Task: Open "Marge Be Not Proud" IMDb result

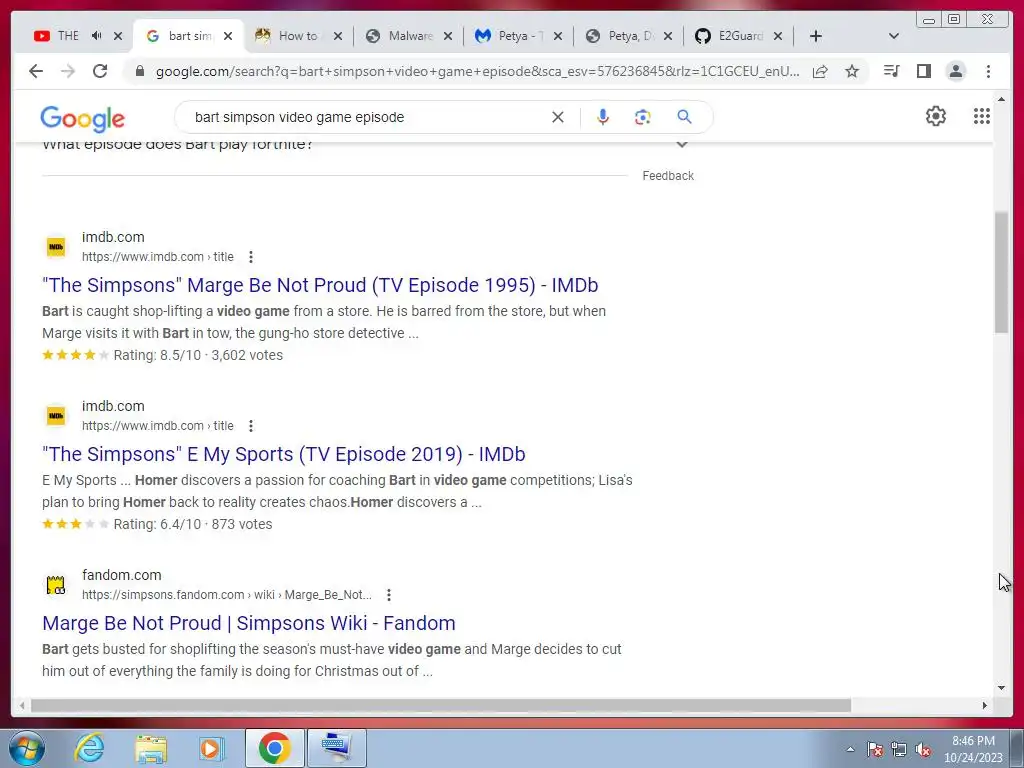Action: (320, 285)
